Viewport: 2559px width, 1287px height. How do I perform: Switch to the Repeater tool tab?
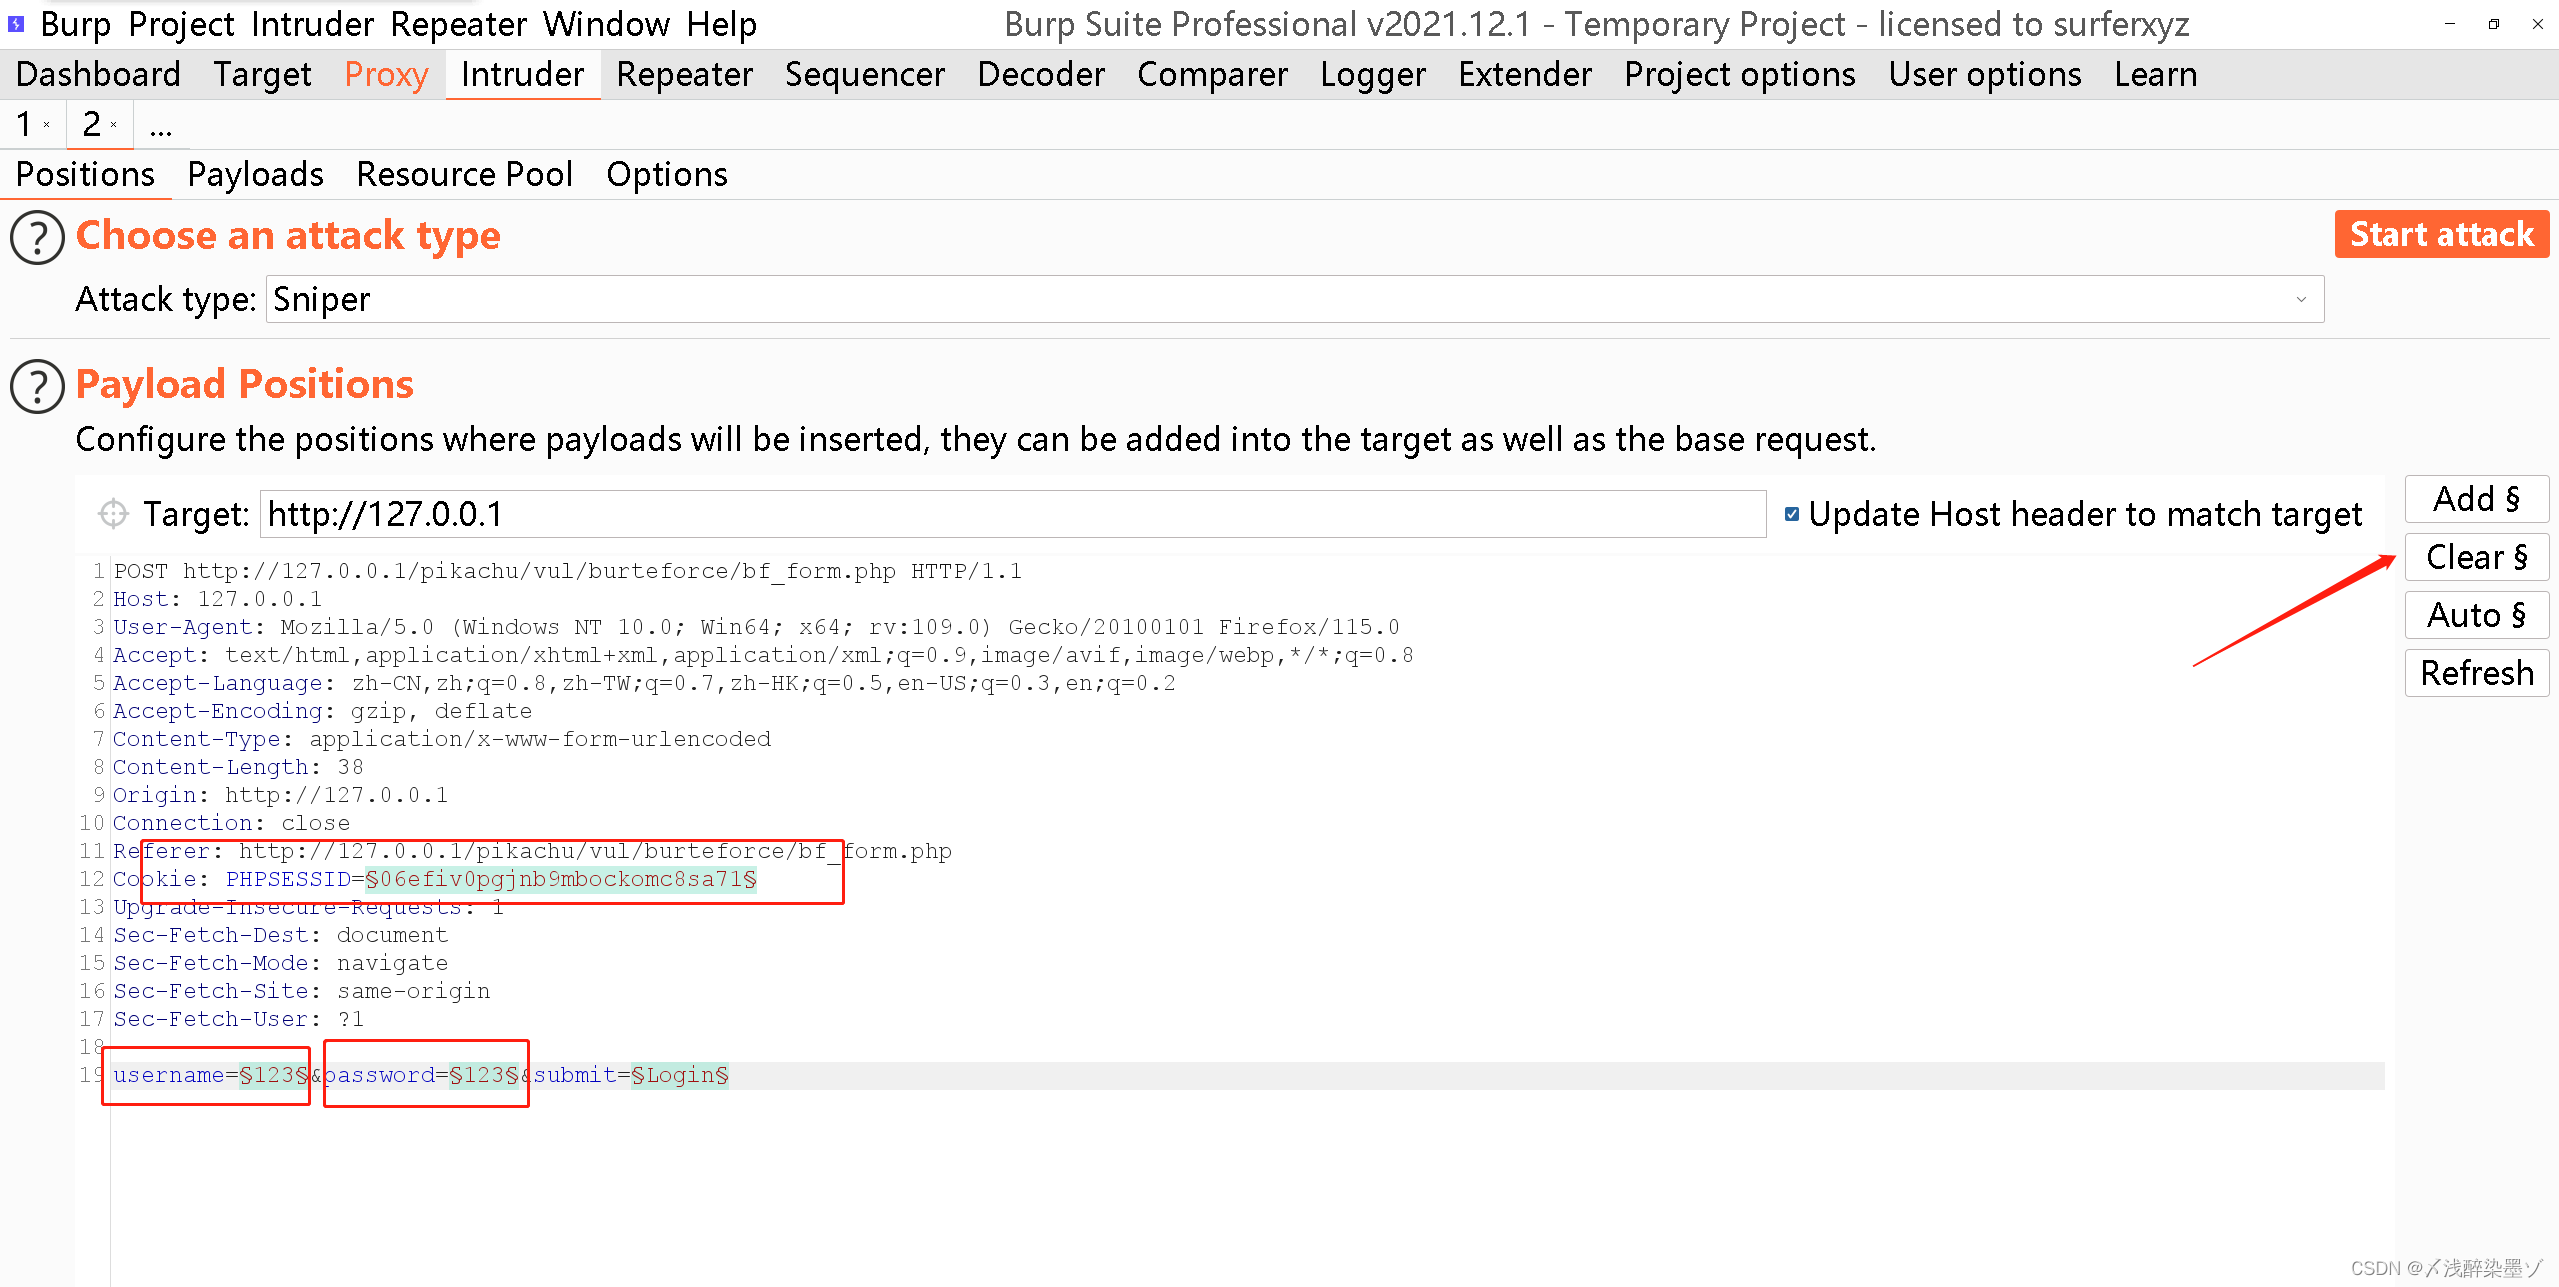[684, 74]
